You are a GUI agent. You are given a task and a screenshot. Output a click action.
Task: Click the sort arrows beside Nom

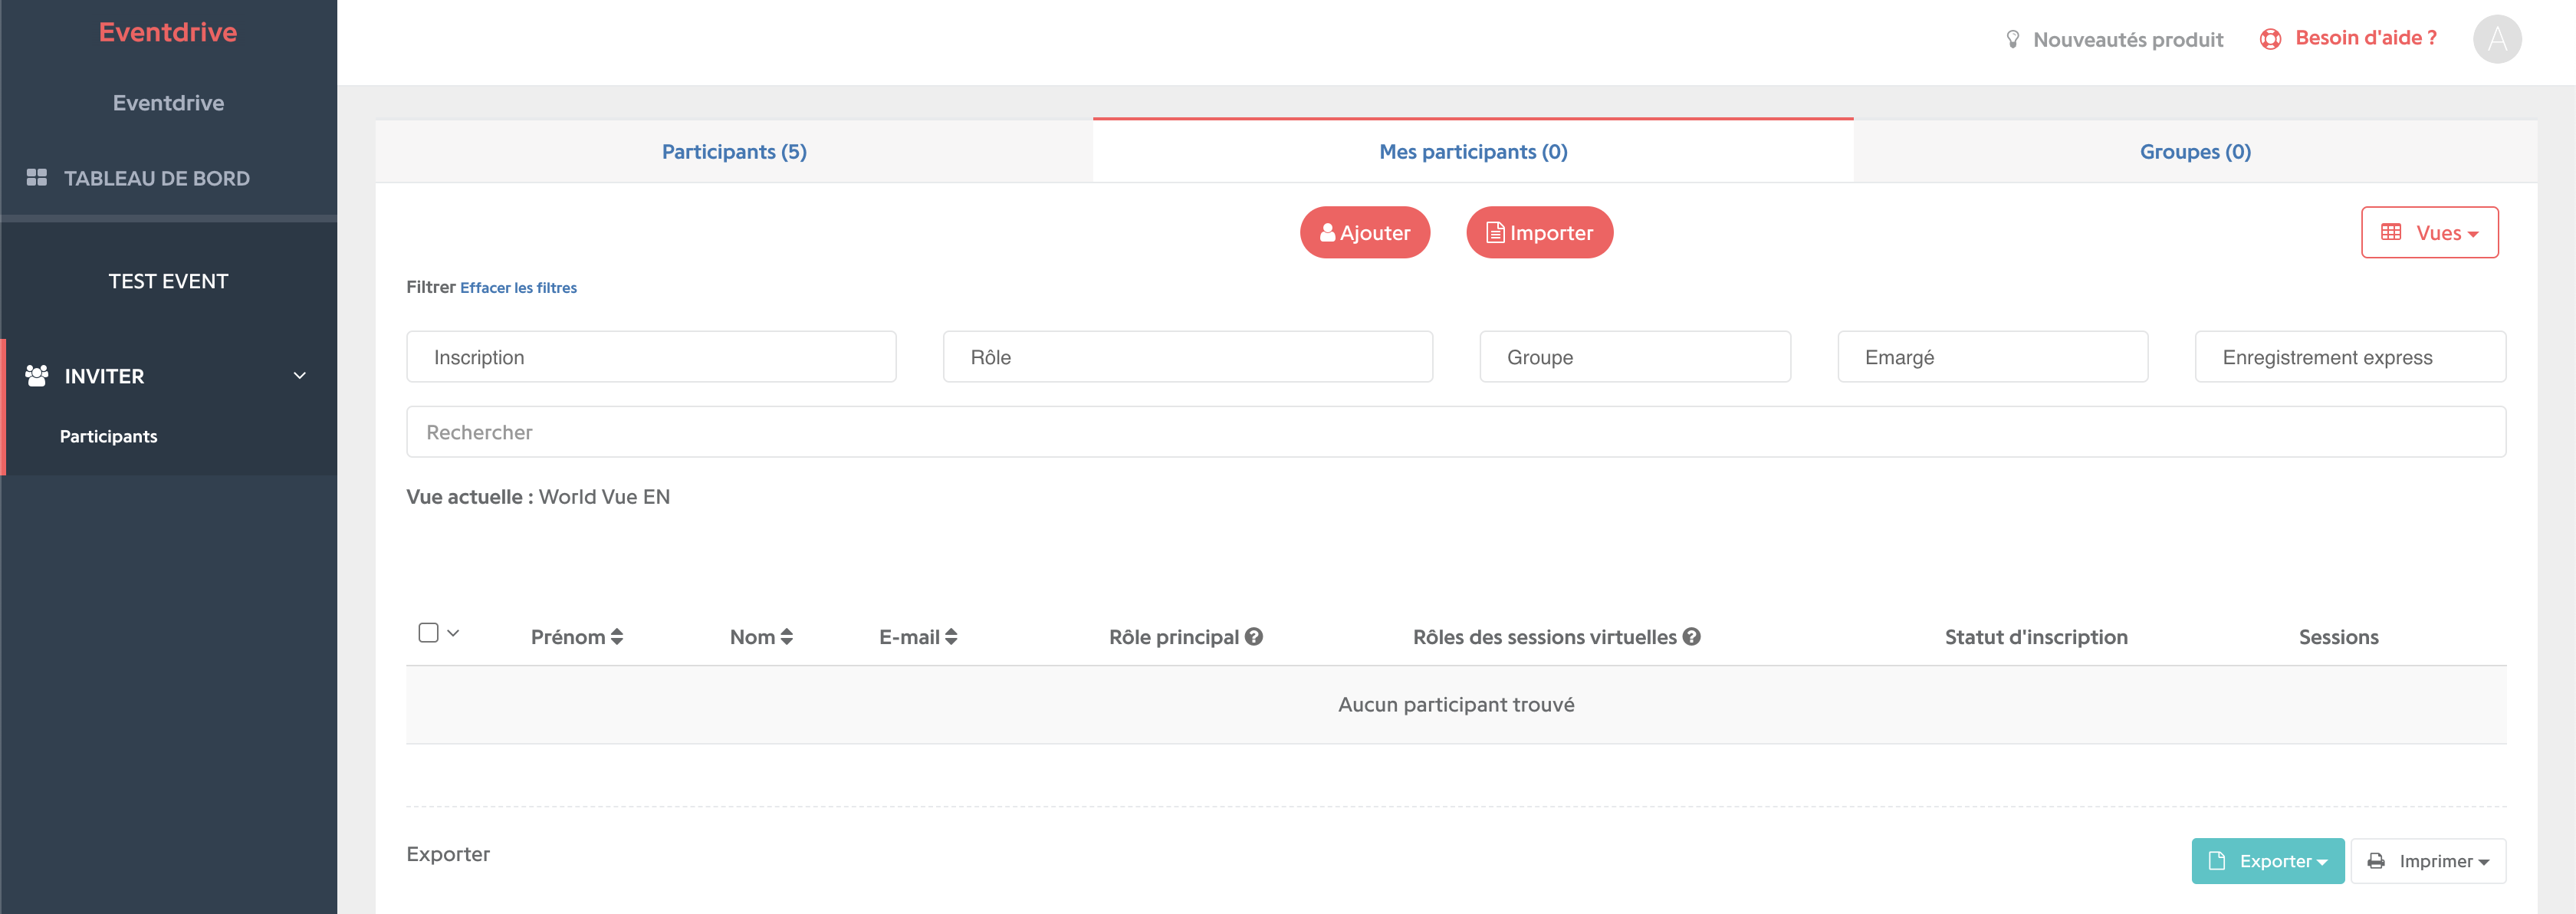click(x=787, y=637)
